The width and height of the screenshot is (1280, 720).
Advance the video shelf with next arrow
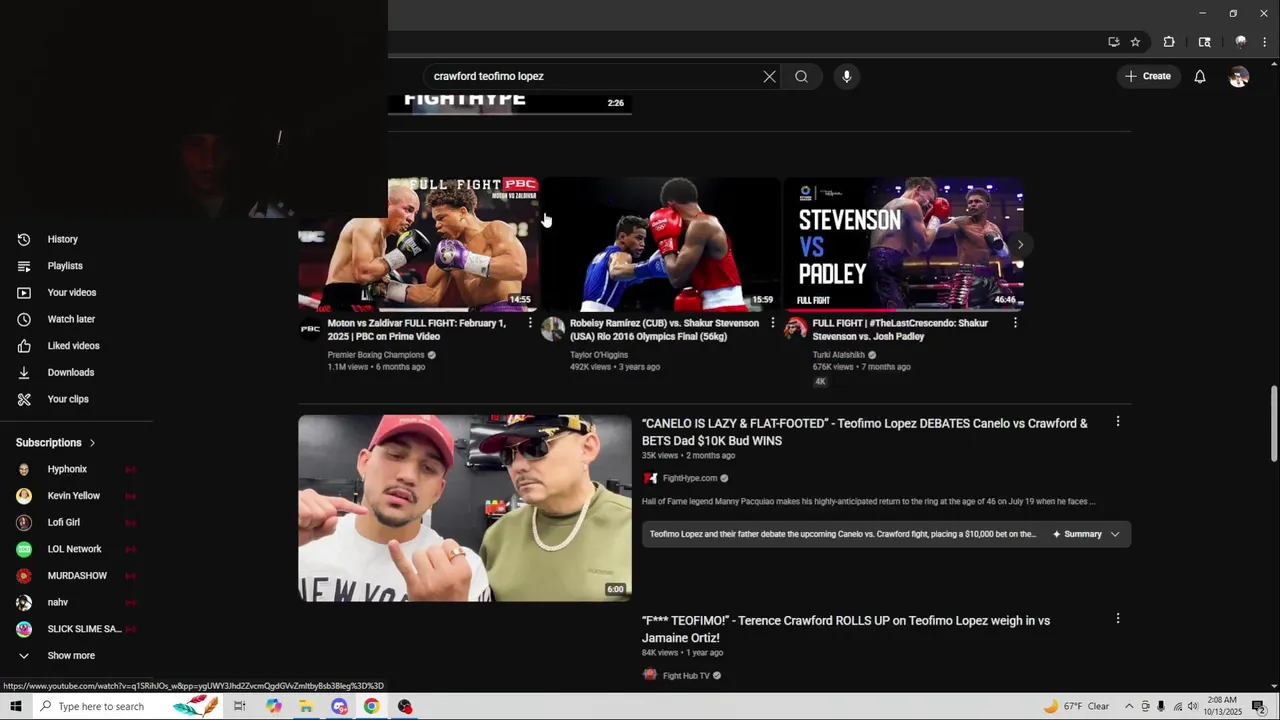point(1020,244)
